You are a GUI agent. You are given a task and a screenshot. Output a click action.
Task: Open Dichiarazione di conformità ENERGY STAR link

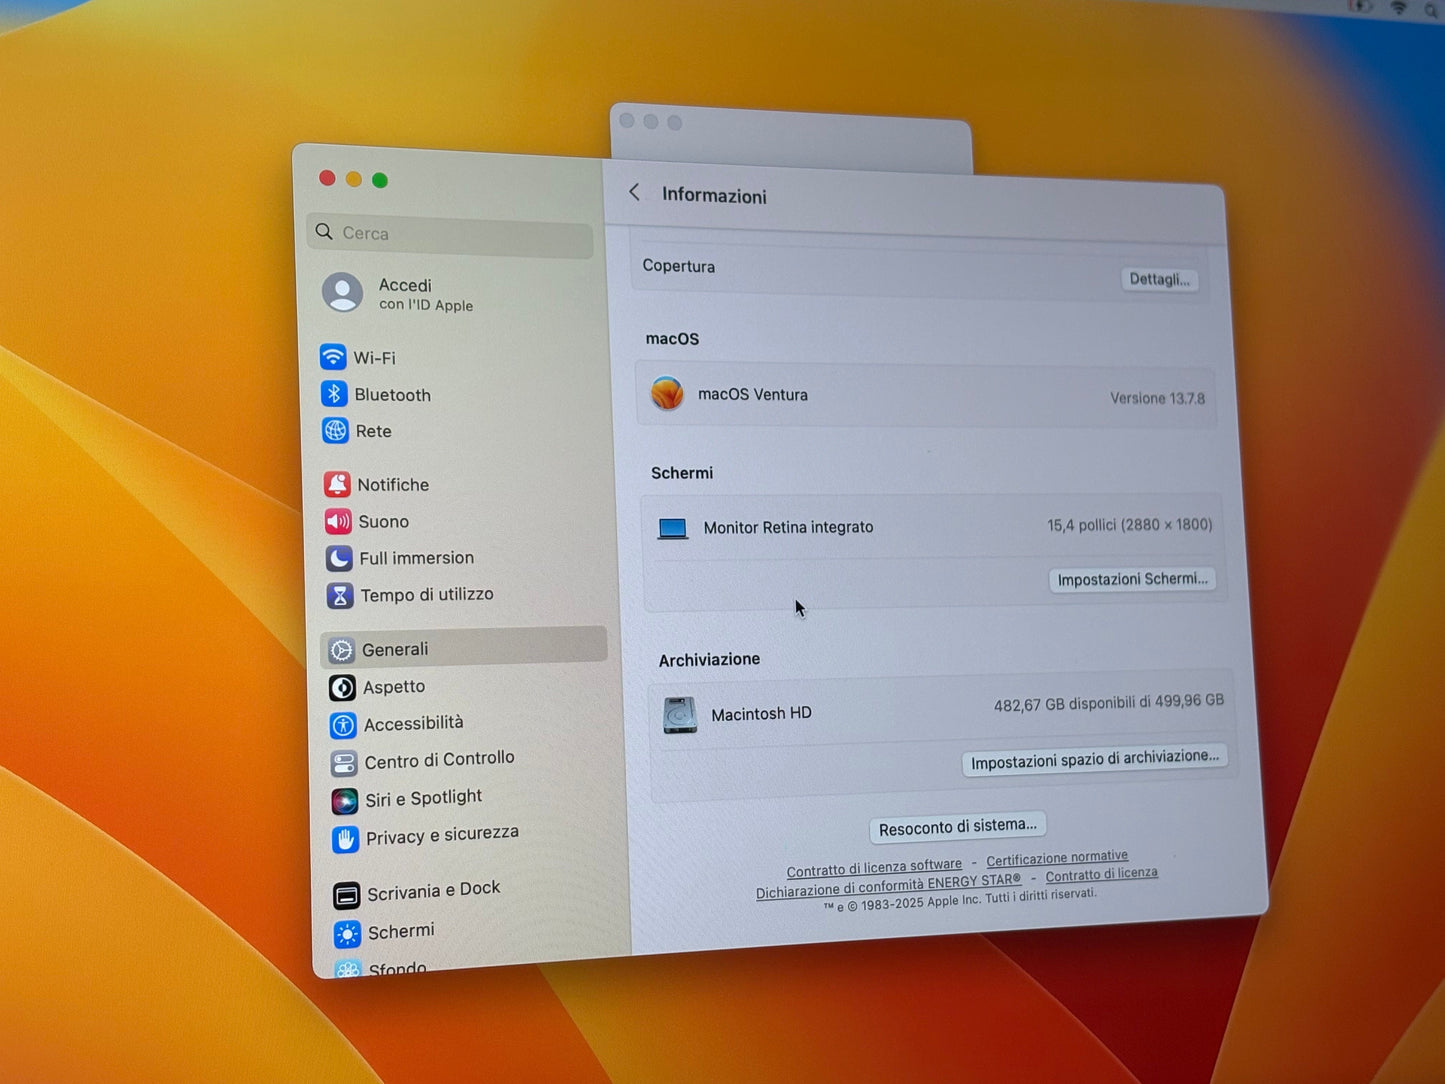(888, 886)
